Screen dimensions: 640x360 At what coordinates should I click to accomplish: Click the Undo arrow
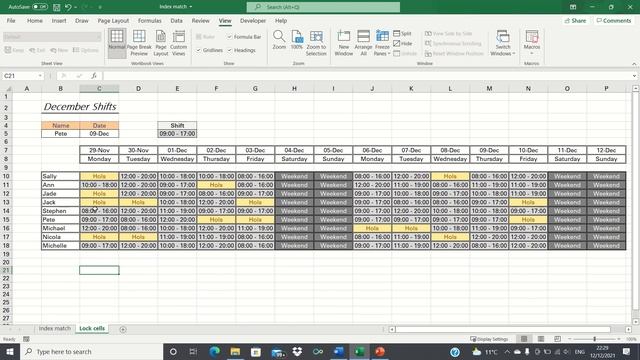tap(68, 7)
